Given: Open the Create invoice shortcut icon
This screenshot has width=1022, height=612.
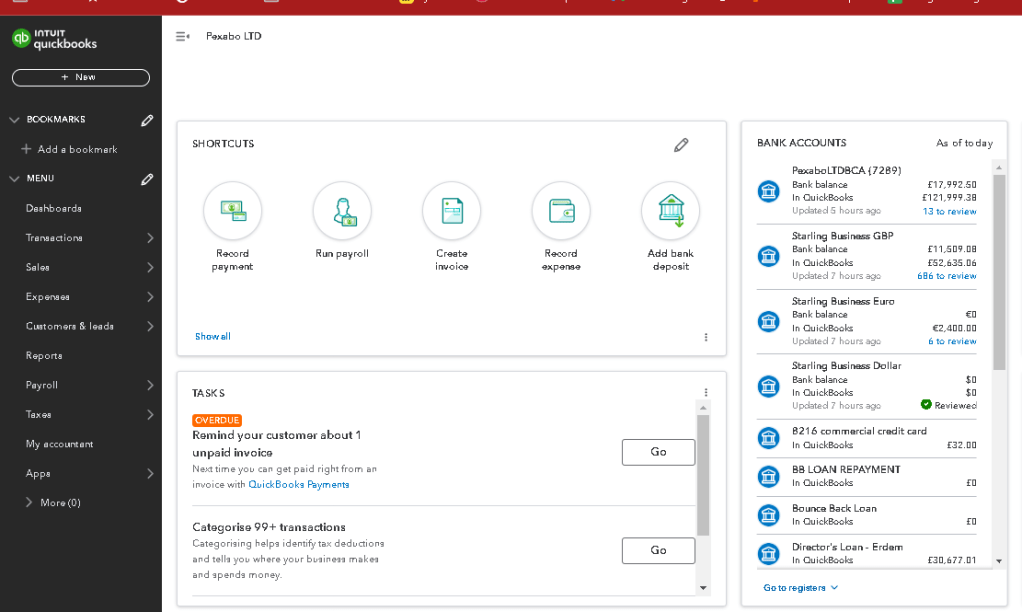Looking at the screenshot, I should (x=452, y=211).
